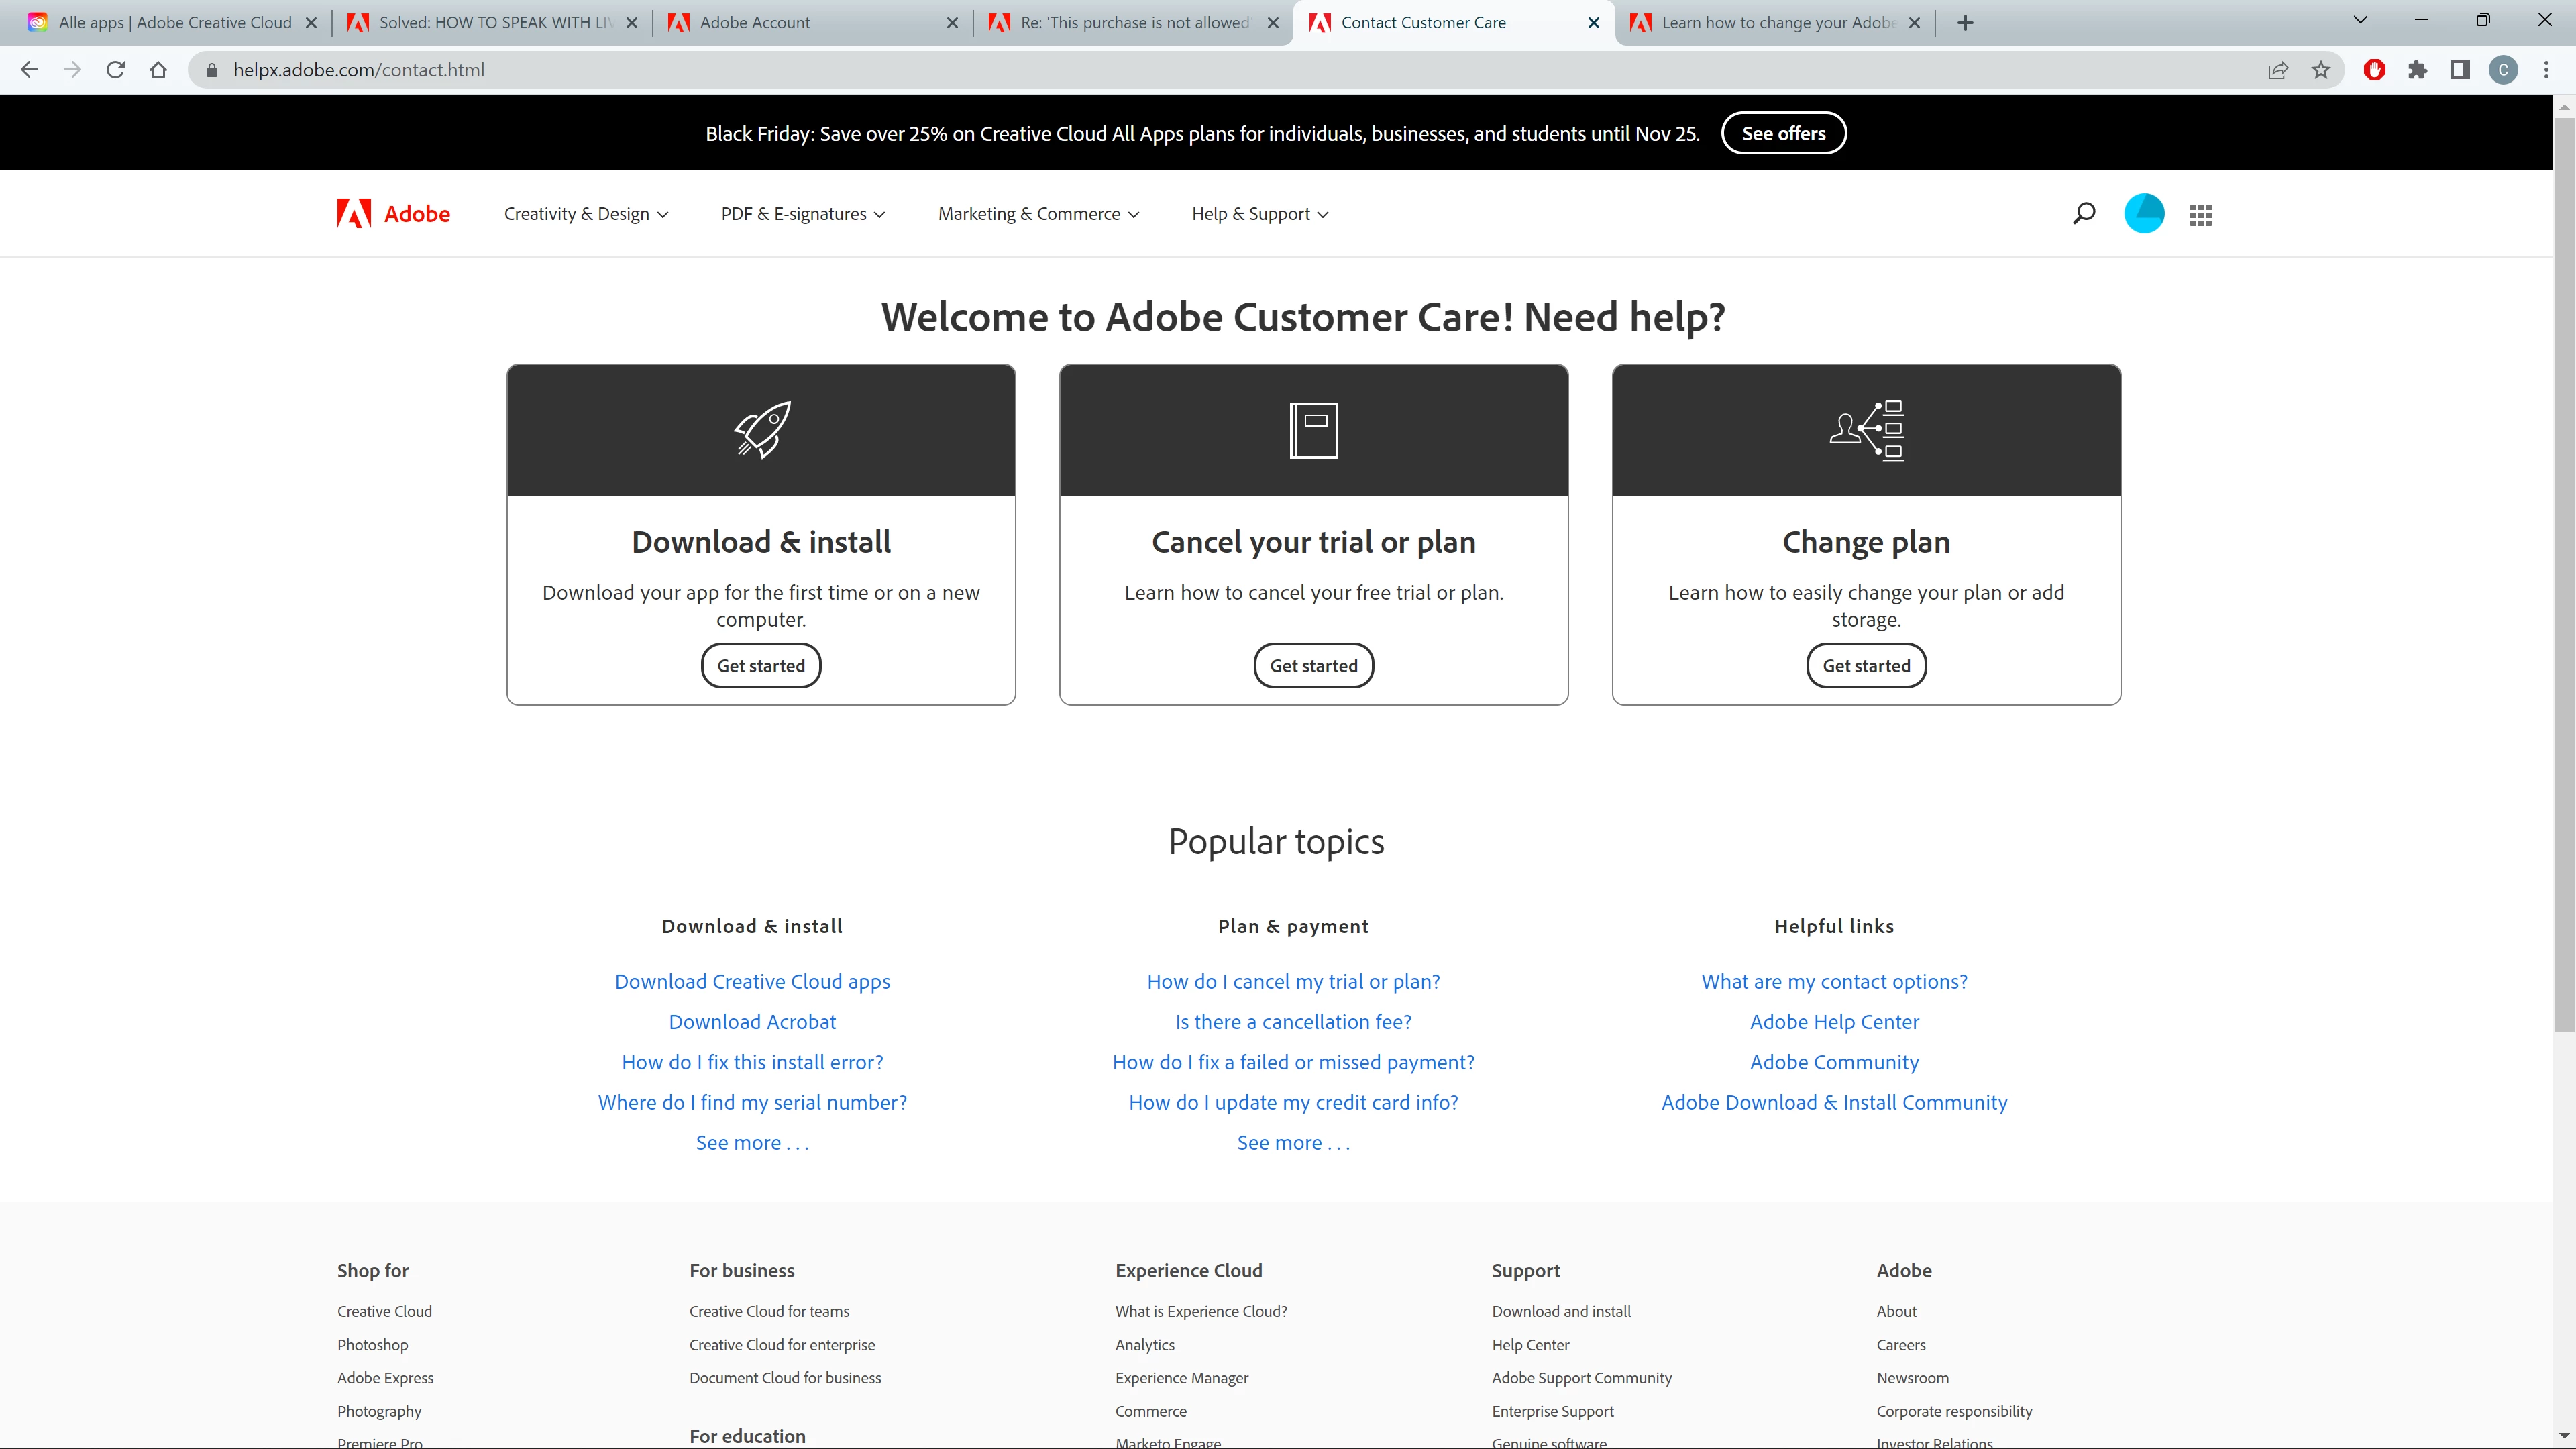Click the browser home icon
Viewport: 2576px width, 1449px height.
coord(158,70)
